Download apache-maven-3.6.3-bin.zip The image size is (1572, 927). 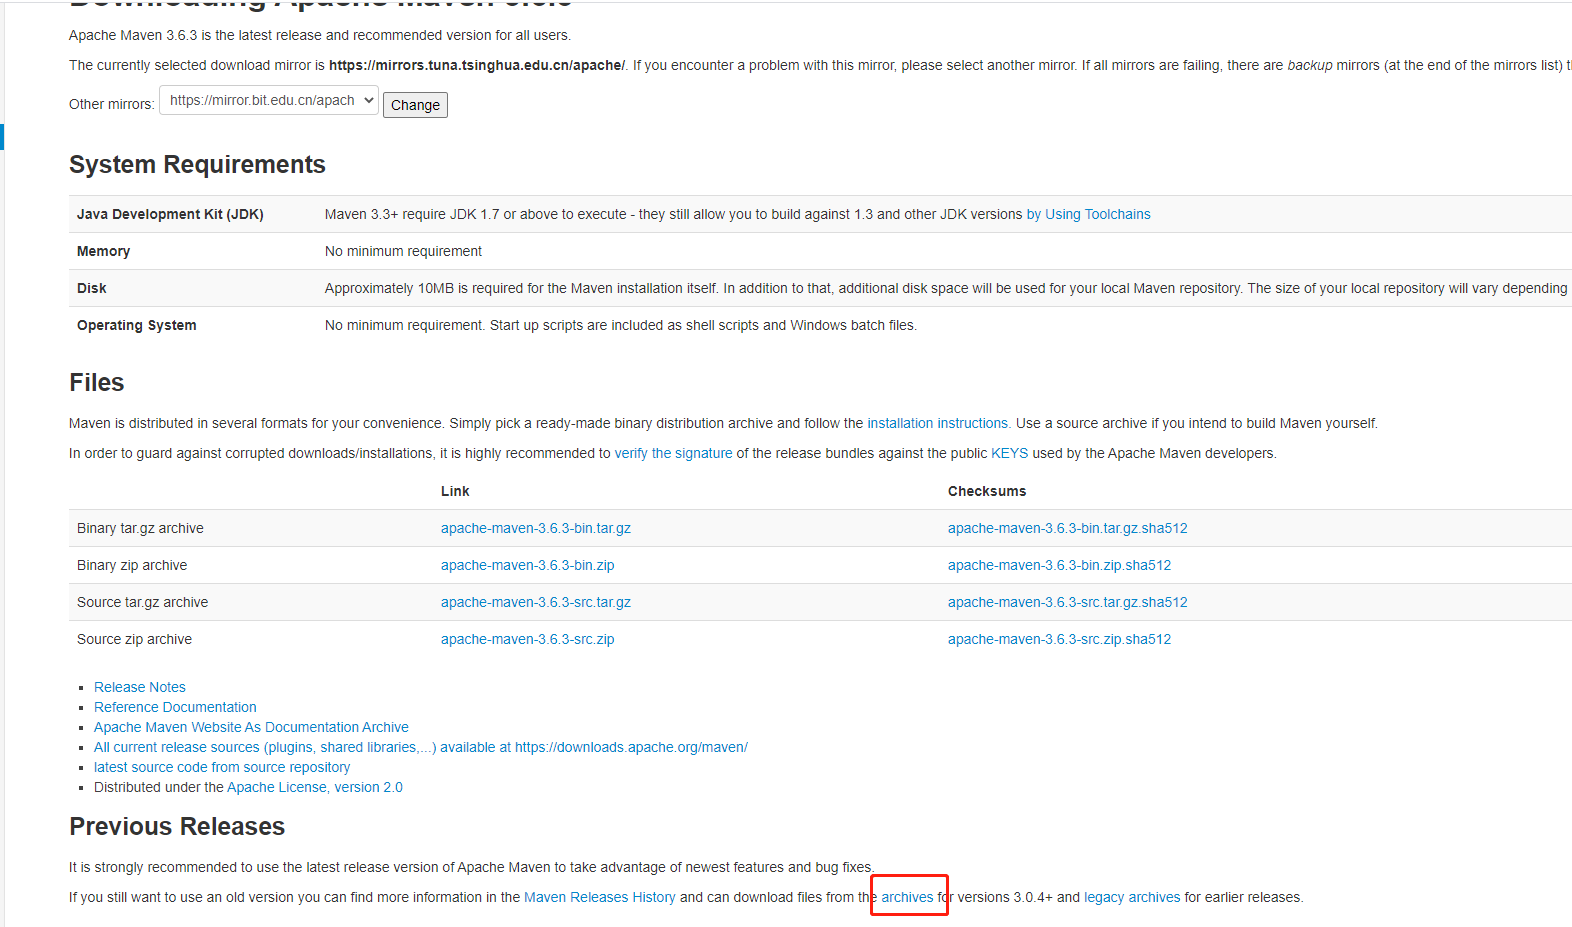click(x=527, y=565)
